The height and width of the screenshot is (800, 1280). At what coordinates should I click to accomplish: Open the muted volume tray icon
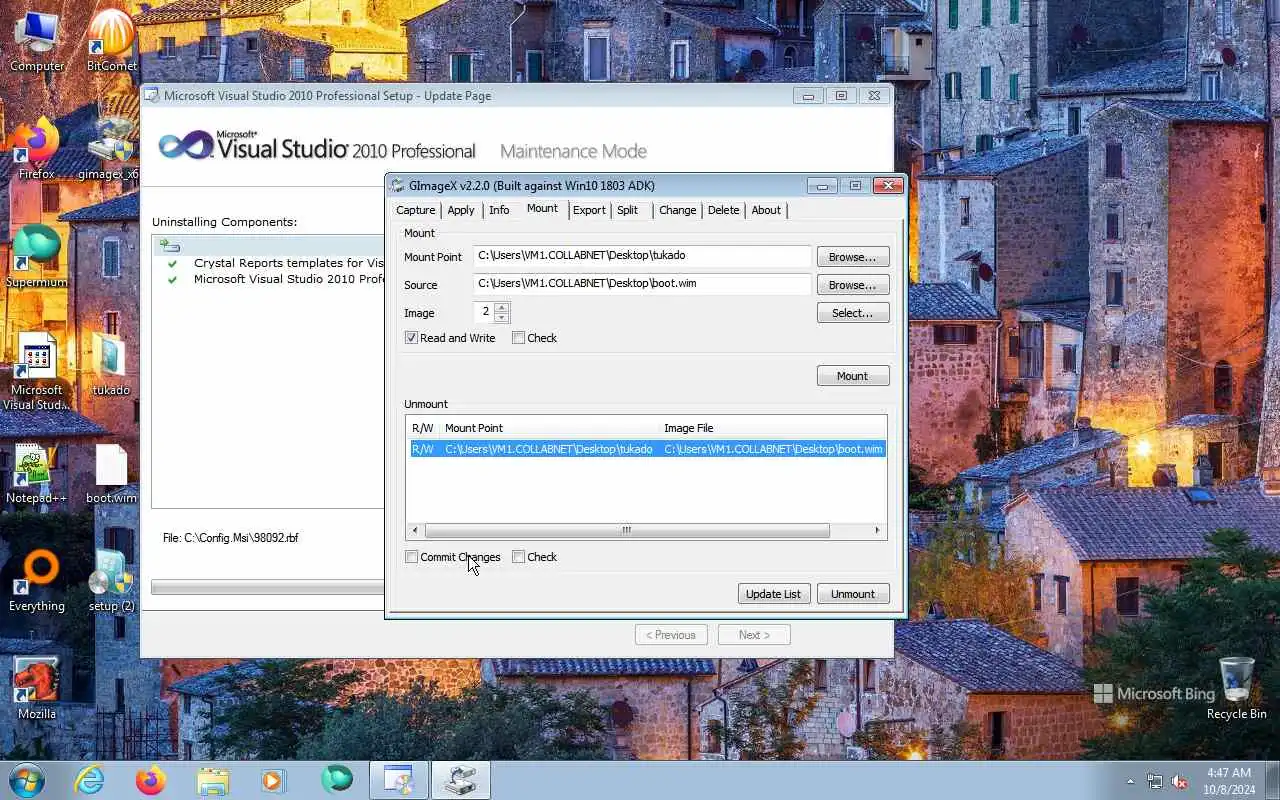pos(1180,781)
